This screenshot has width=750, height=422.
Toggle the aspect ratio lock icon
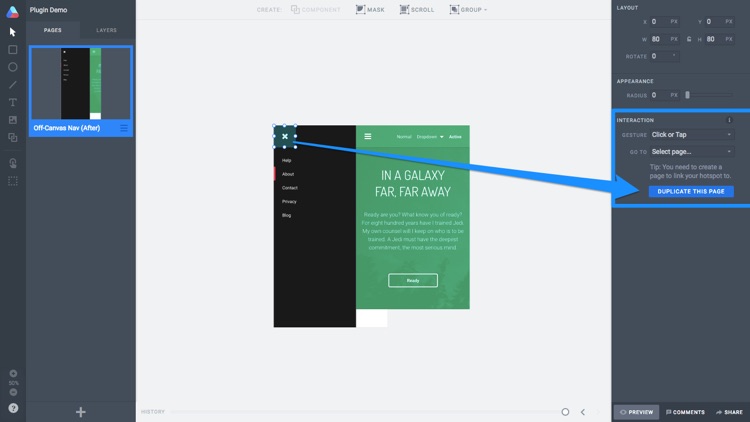point(689,39)
